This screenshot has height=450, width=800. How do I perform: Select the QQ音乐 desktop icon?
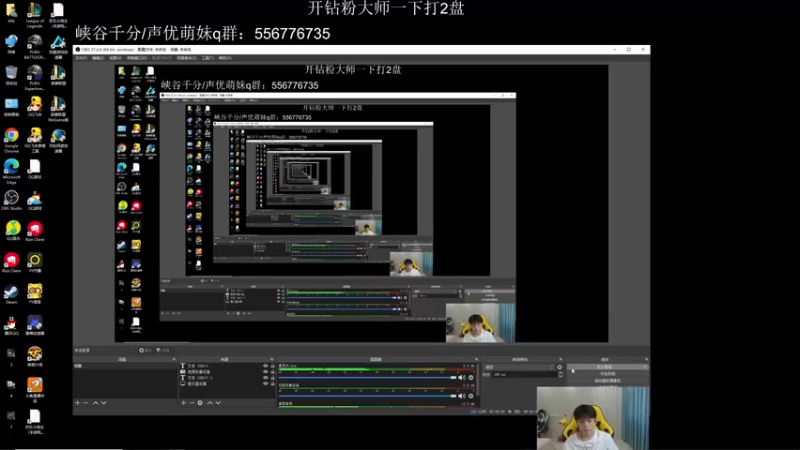tap(13, 231)
